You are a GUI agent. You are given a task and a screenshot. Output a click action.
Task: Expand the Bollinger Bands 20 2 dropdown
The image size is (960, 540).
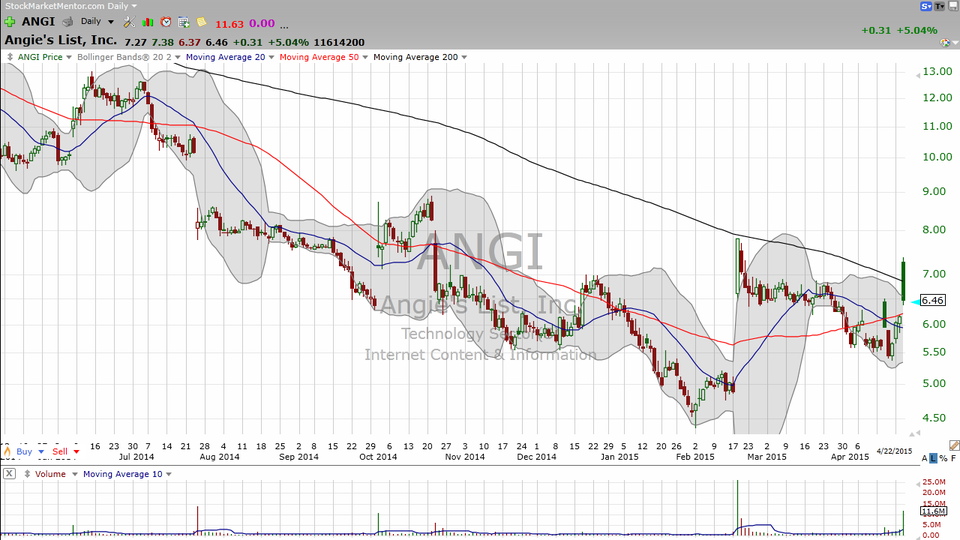[x=178, y=57]
